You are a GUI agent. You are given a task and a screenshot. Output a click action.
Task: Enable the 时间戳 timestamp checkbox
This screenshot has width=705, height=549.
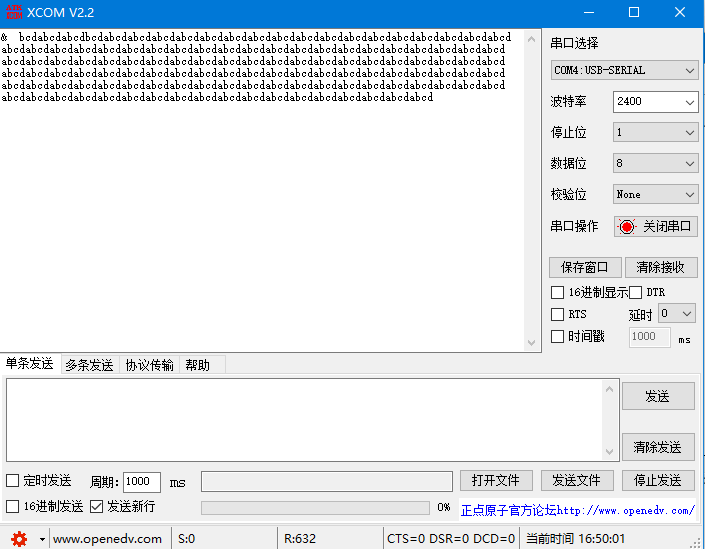pos(558,336)
